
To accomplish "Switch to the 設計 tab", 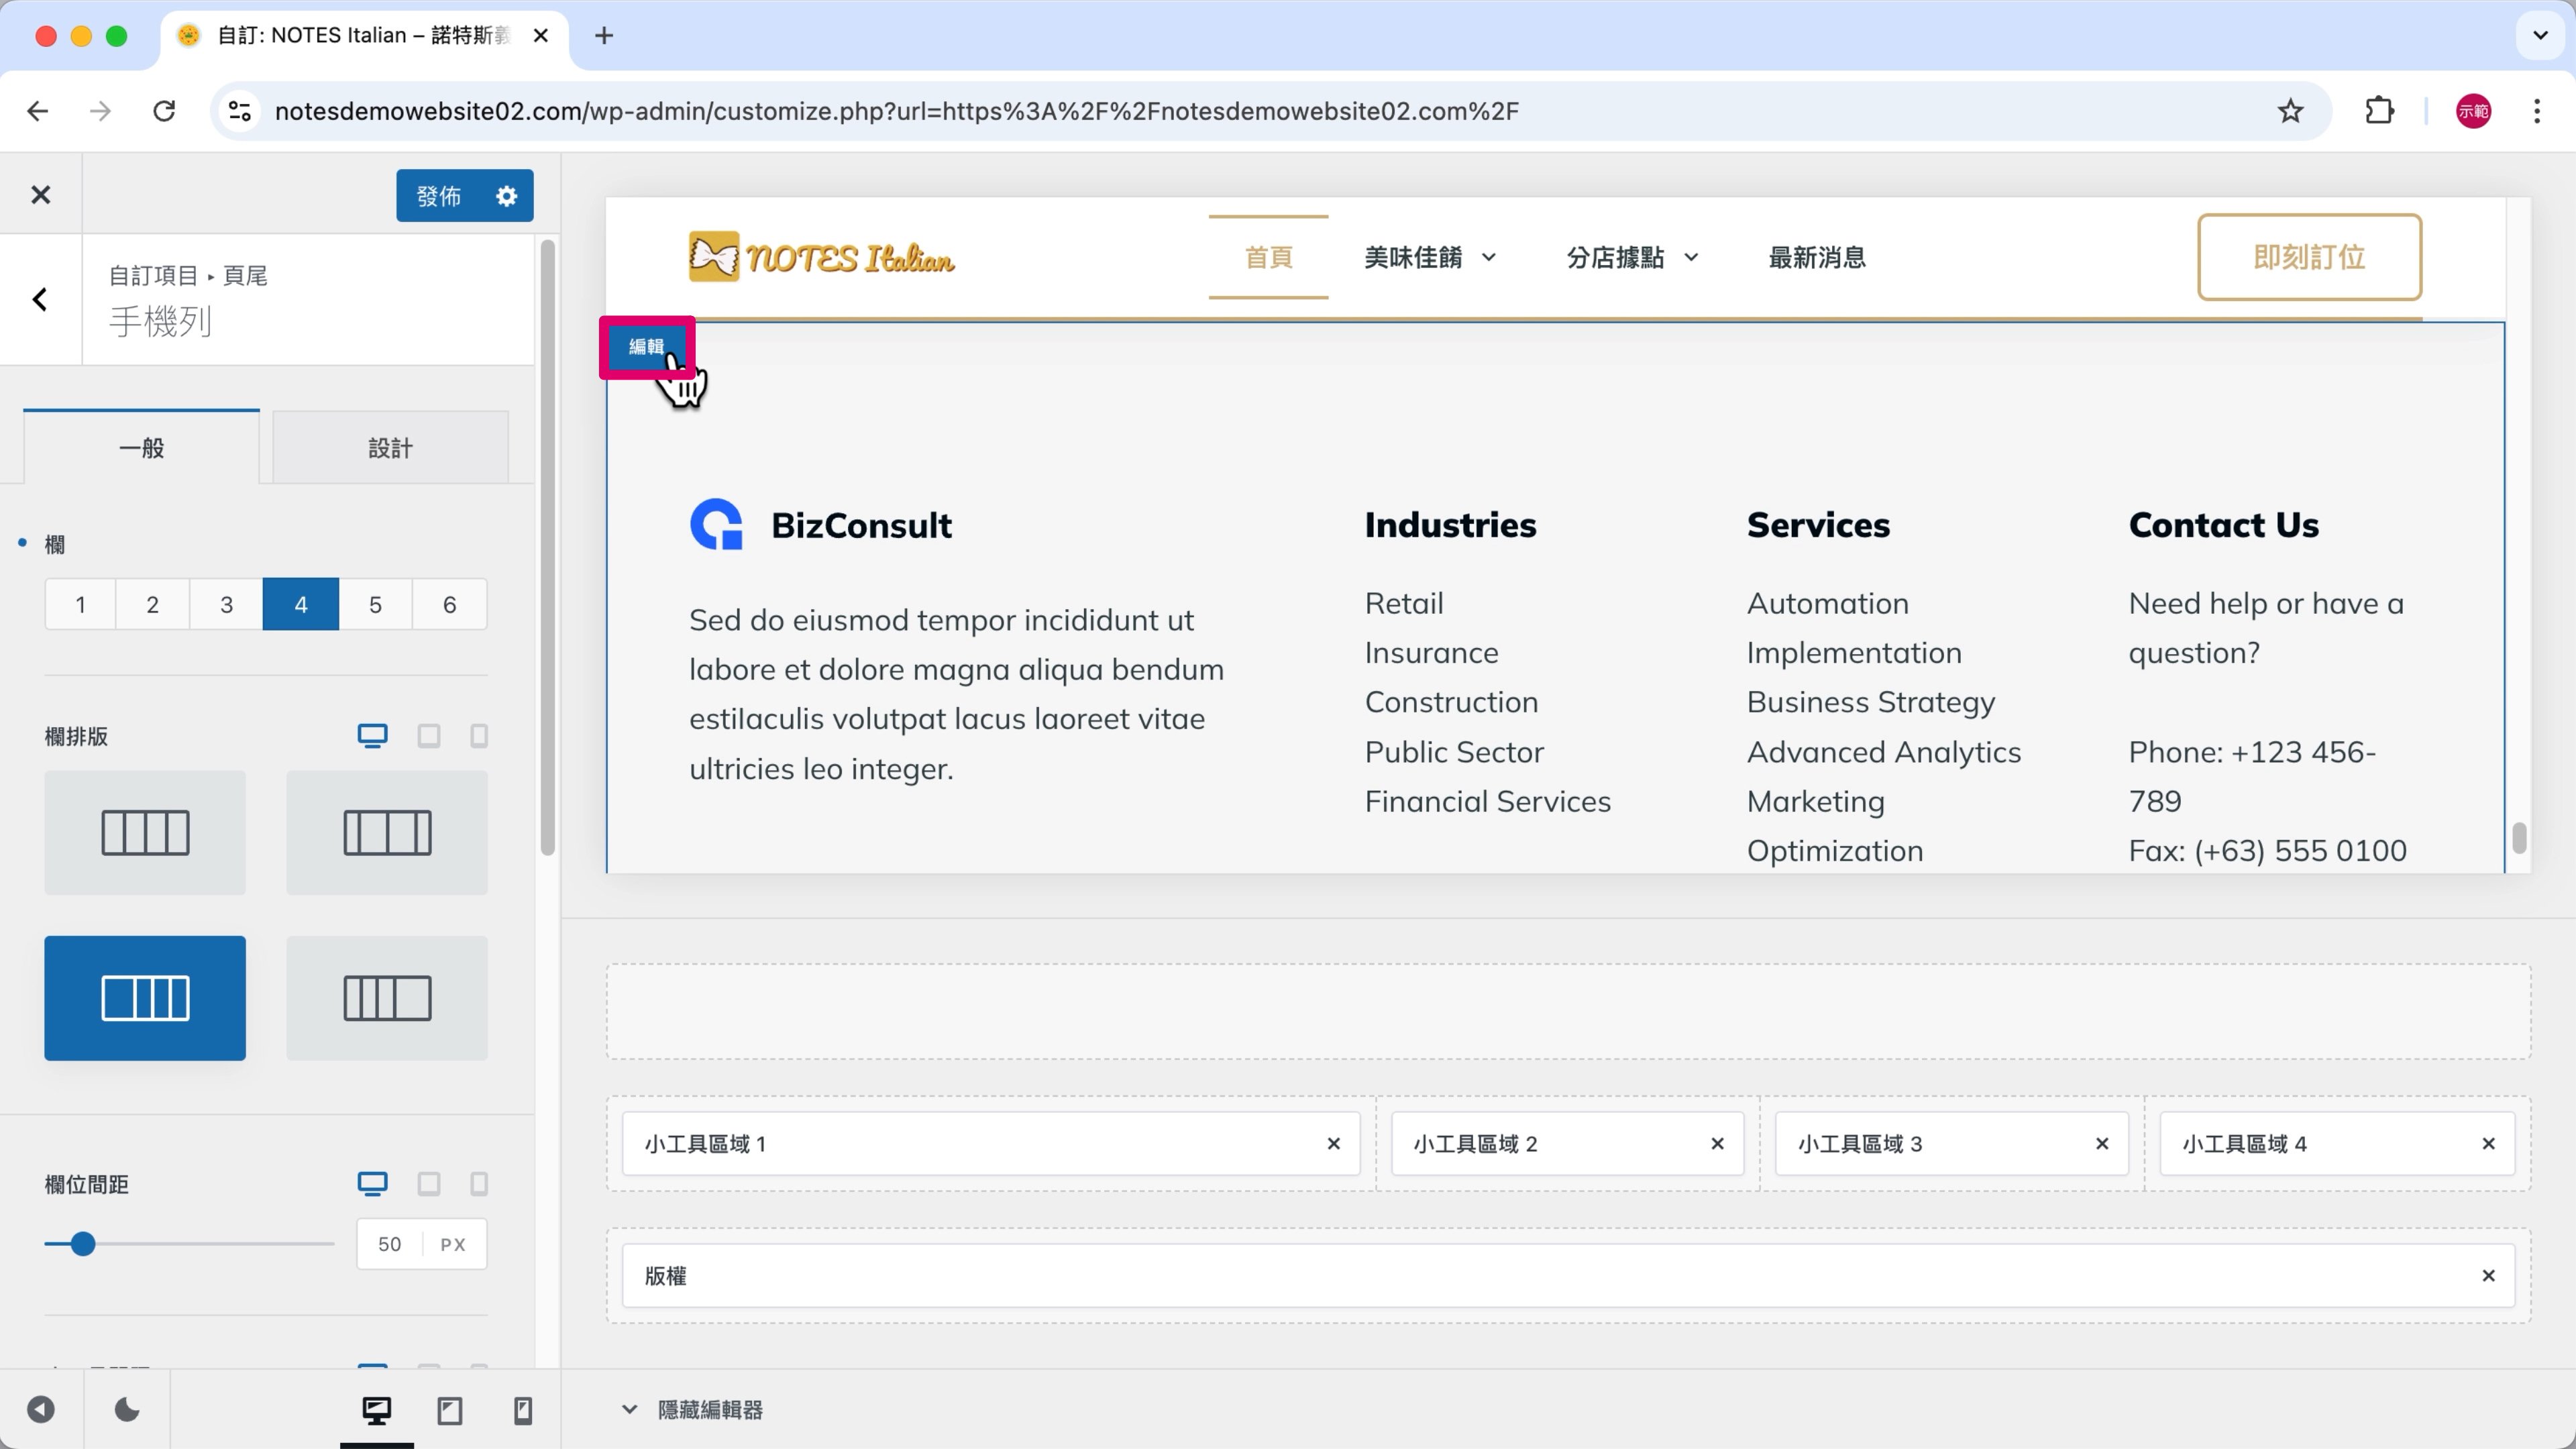I will click(x=389, y=448).
